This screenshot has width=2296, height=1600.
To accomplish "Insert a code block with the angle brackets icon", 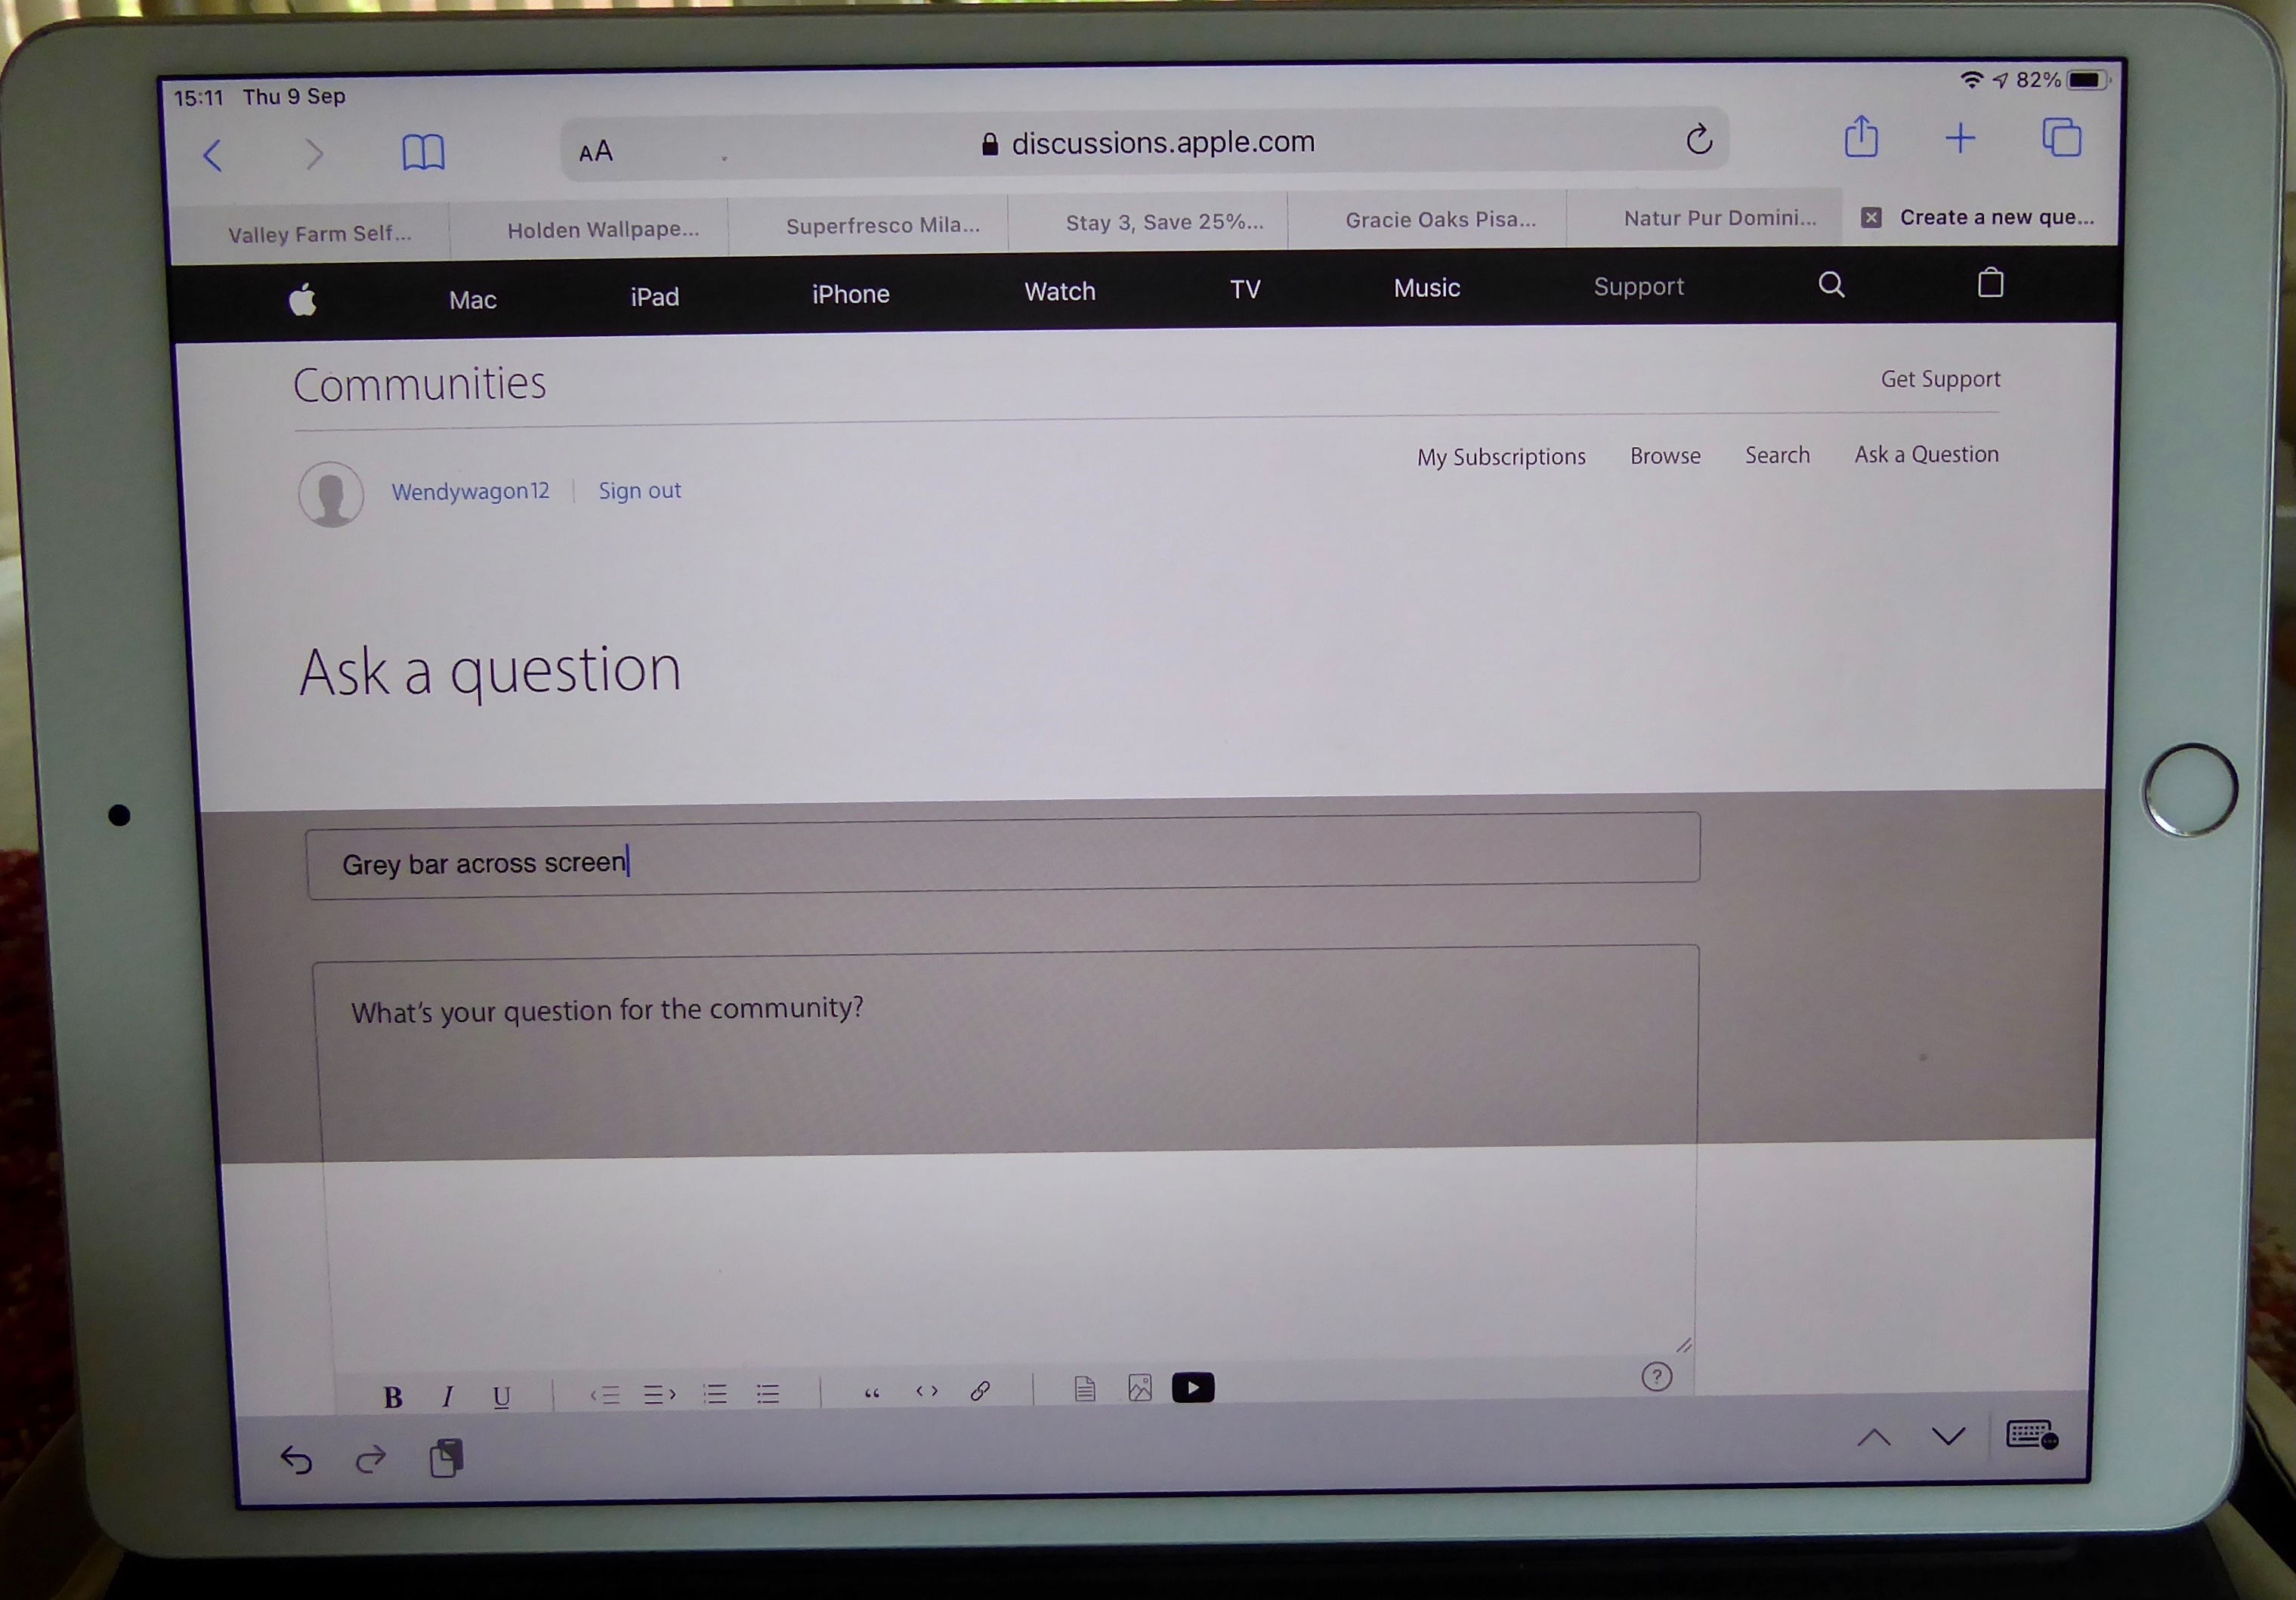I will click(x=927, y=1391).
